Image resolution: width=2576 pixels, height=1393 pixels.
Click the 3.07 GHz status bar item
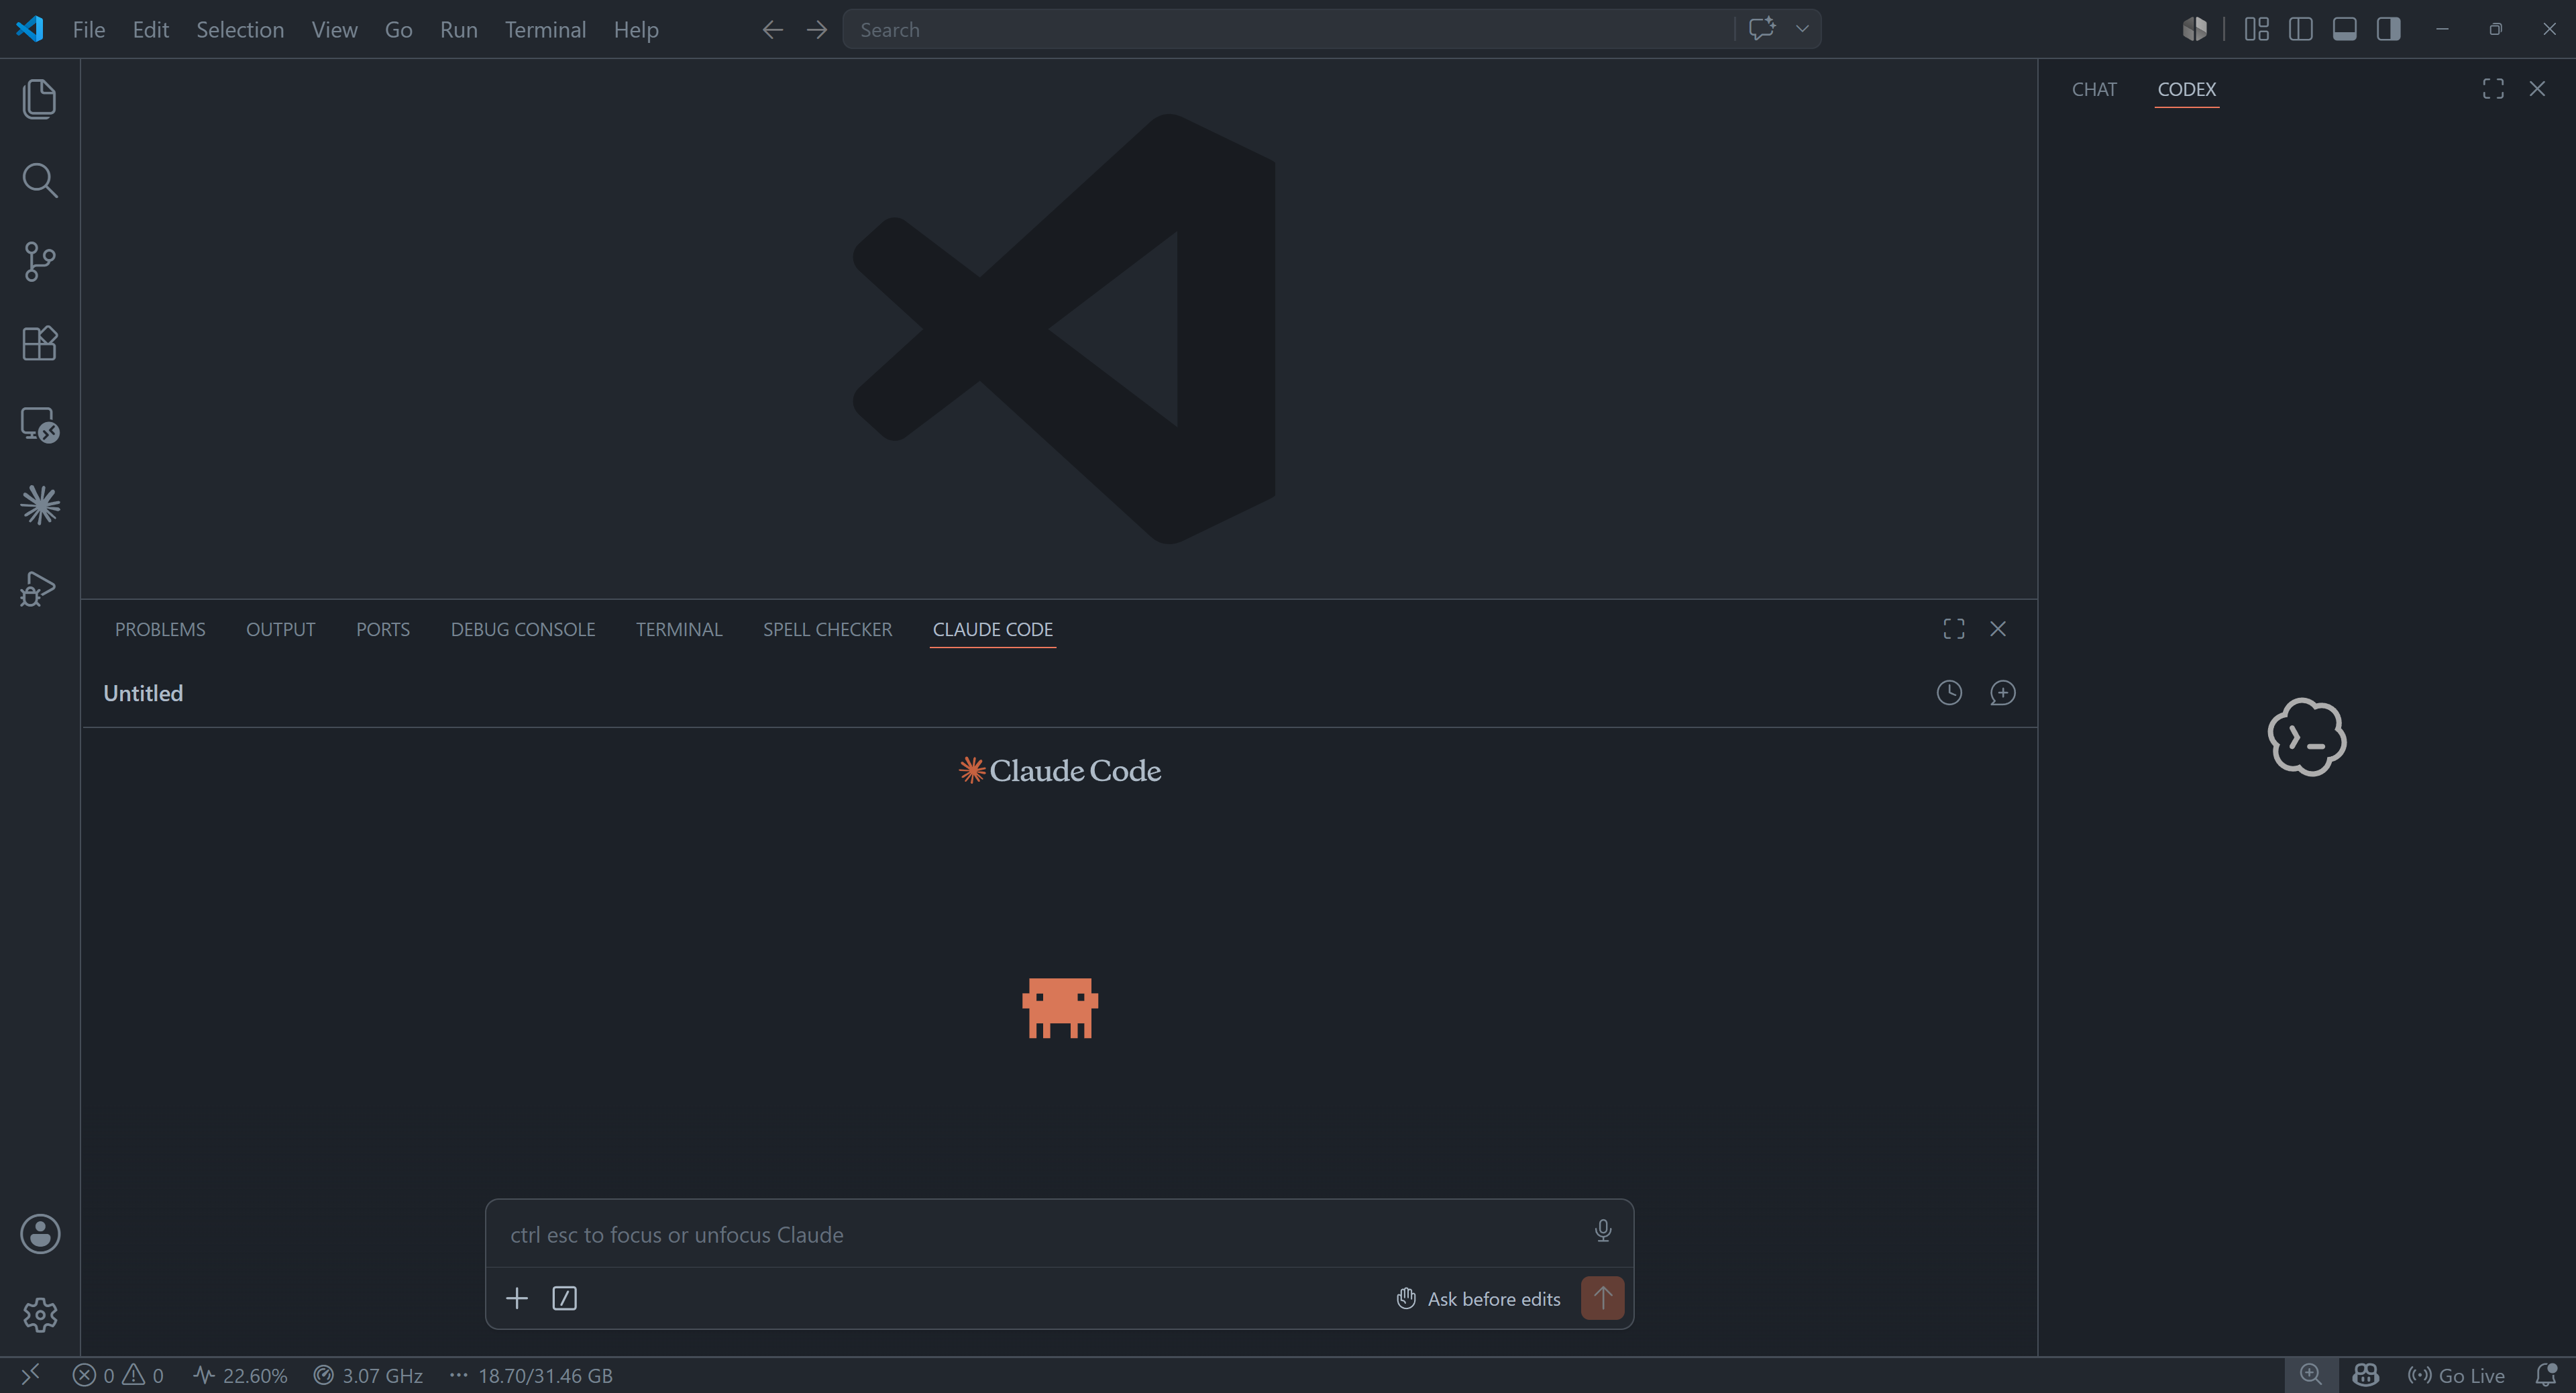(x=368, y=1375)
